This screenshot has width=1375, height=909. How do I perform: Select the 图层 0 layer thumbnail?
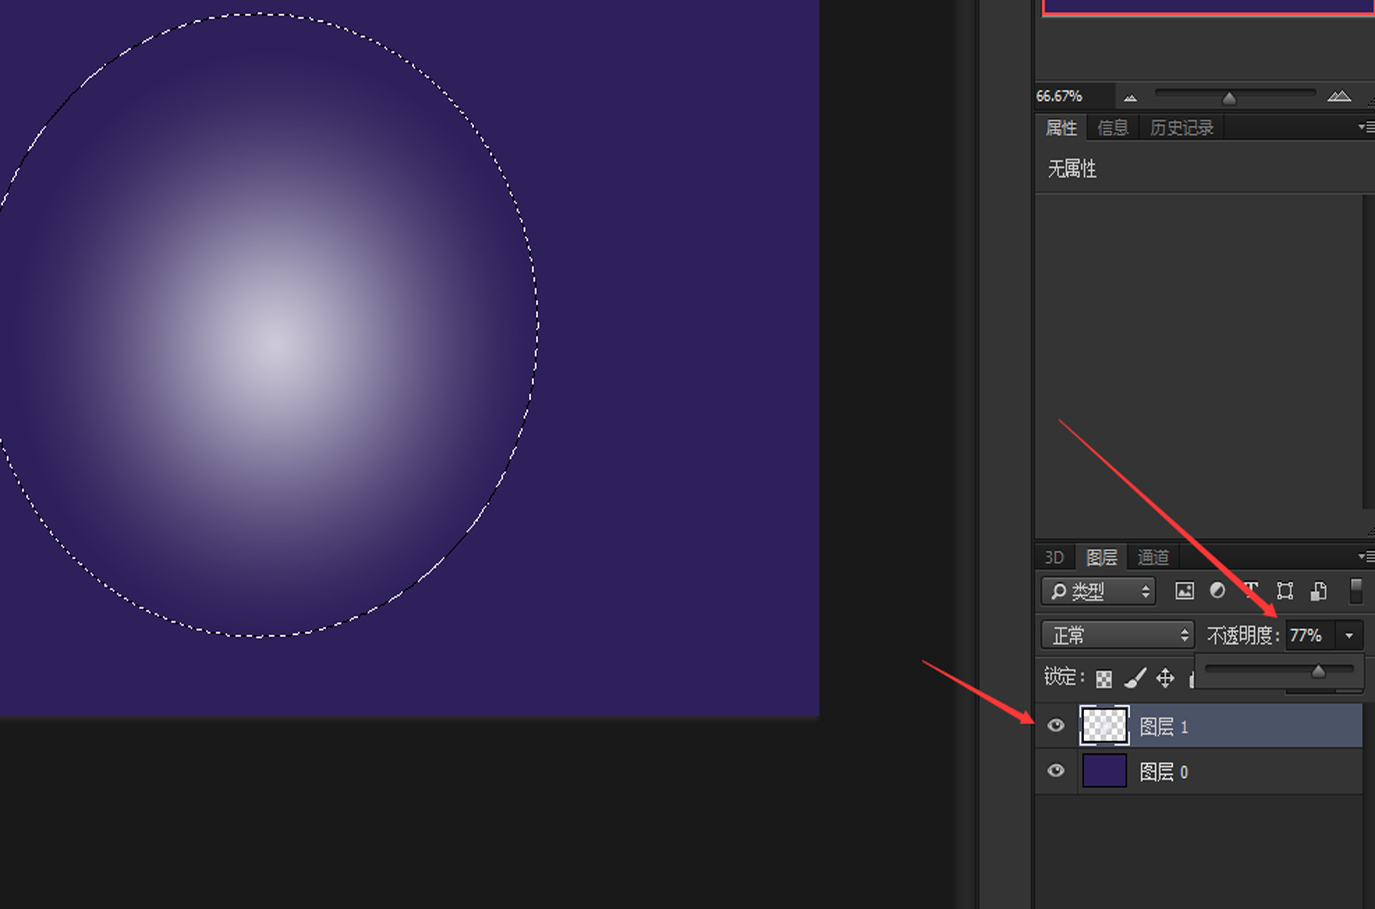[1104, 771]
